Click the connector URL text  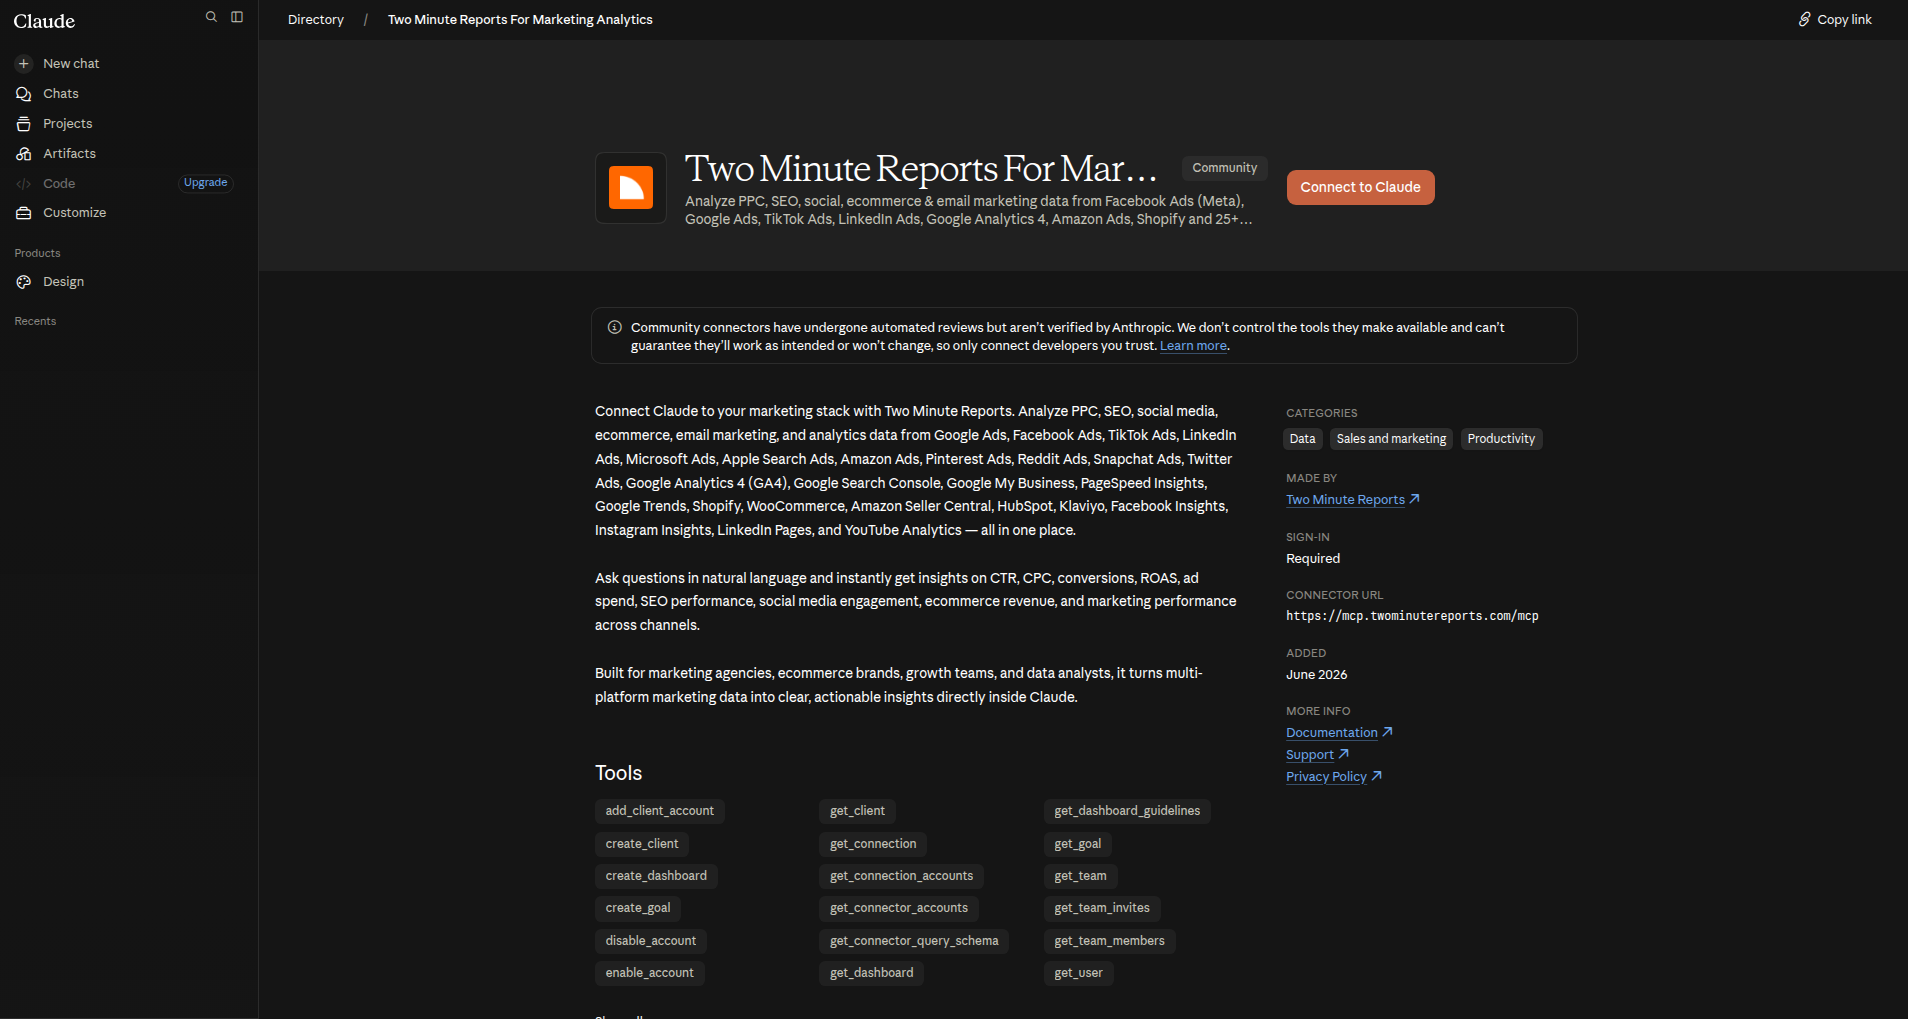1412,616
